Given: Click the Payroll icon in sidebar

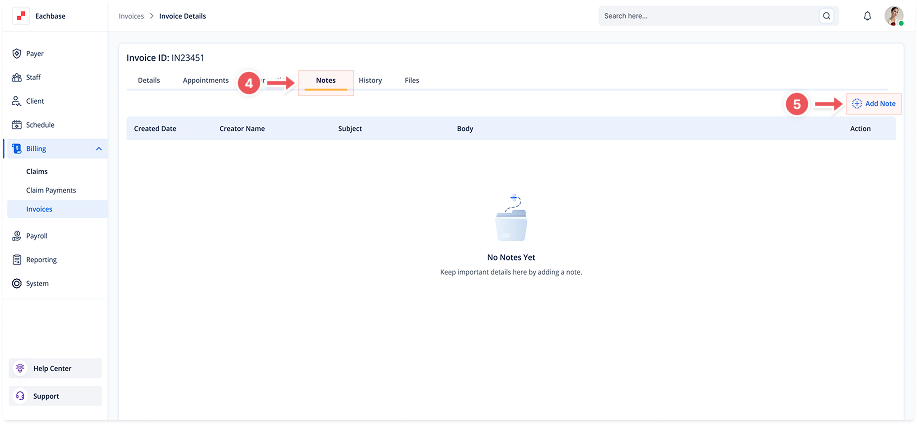Looking at the screenshot, I should (17, 236).
